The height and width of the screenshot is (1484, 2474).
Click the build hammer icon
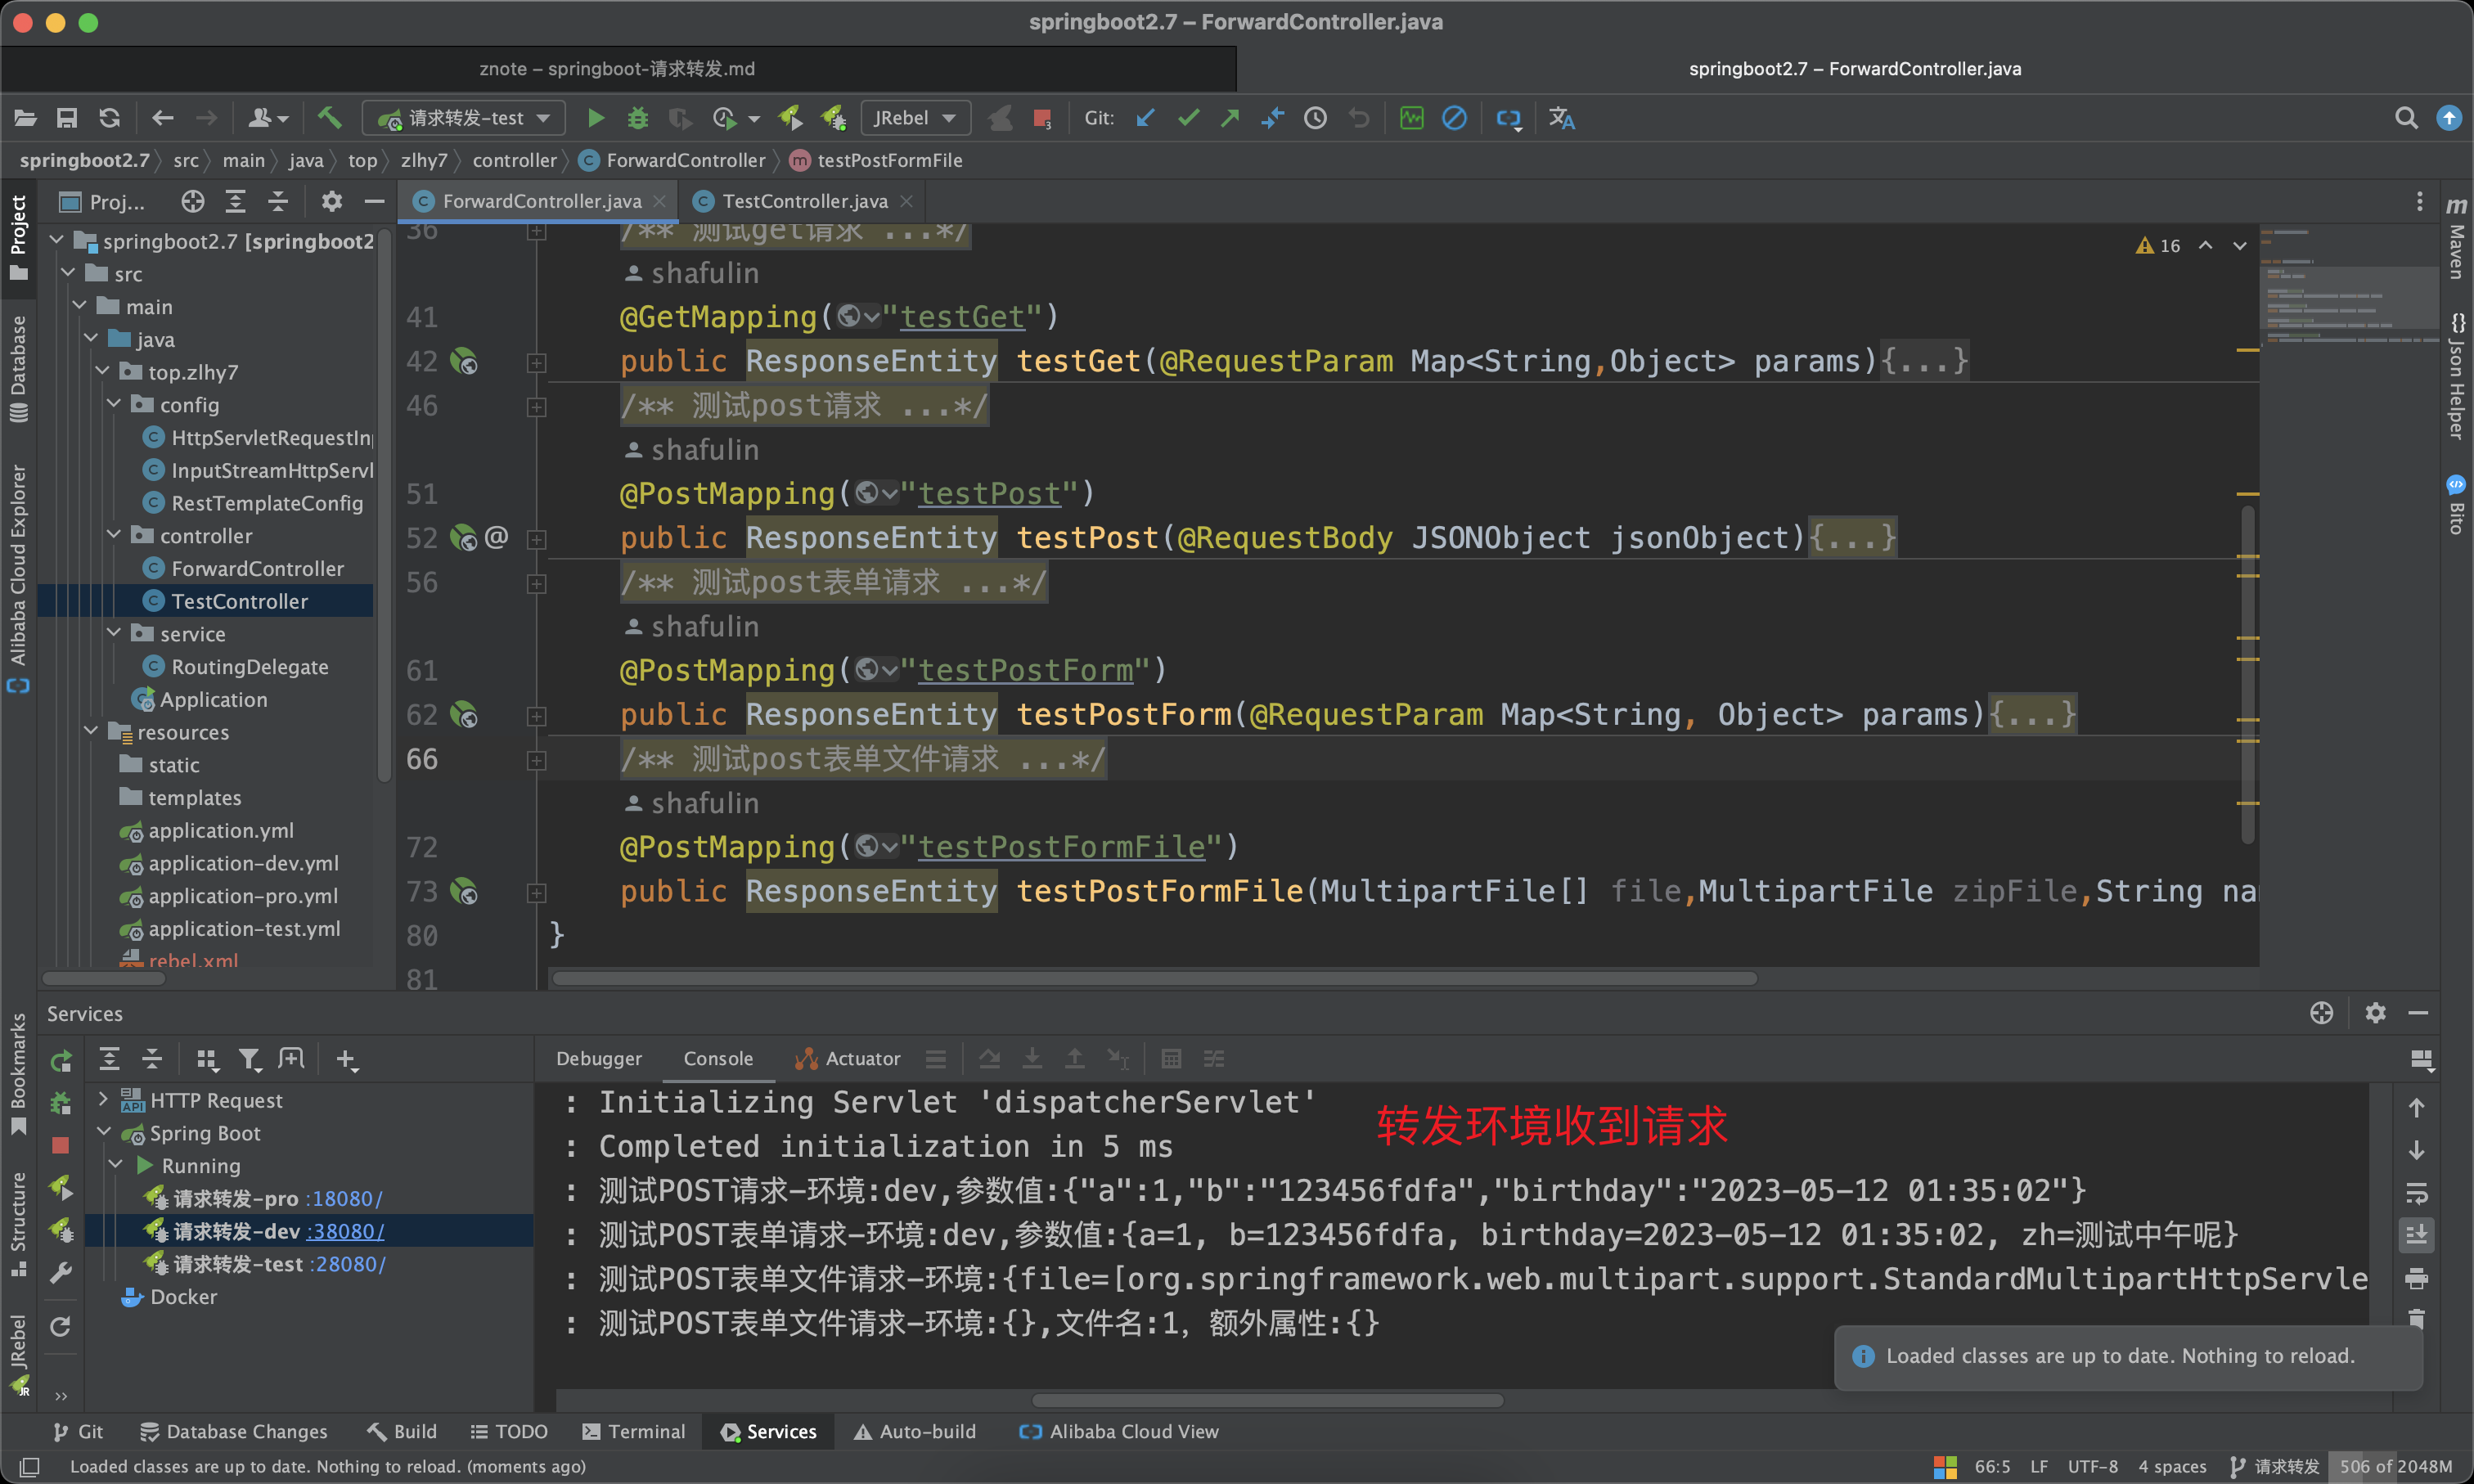coord(330,118)
